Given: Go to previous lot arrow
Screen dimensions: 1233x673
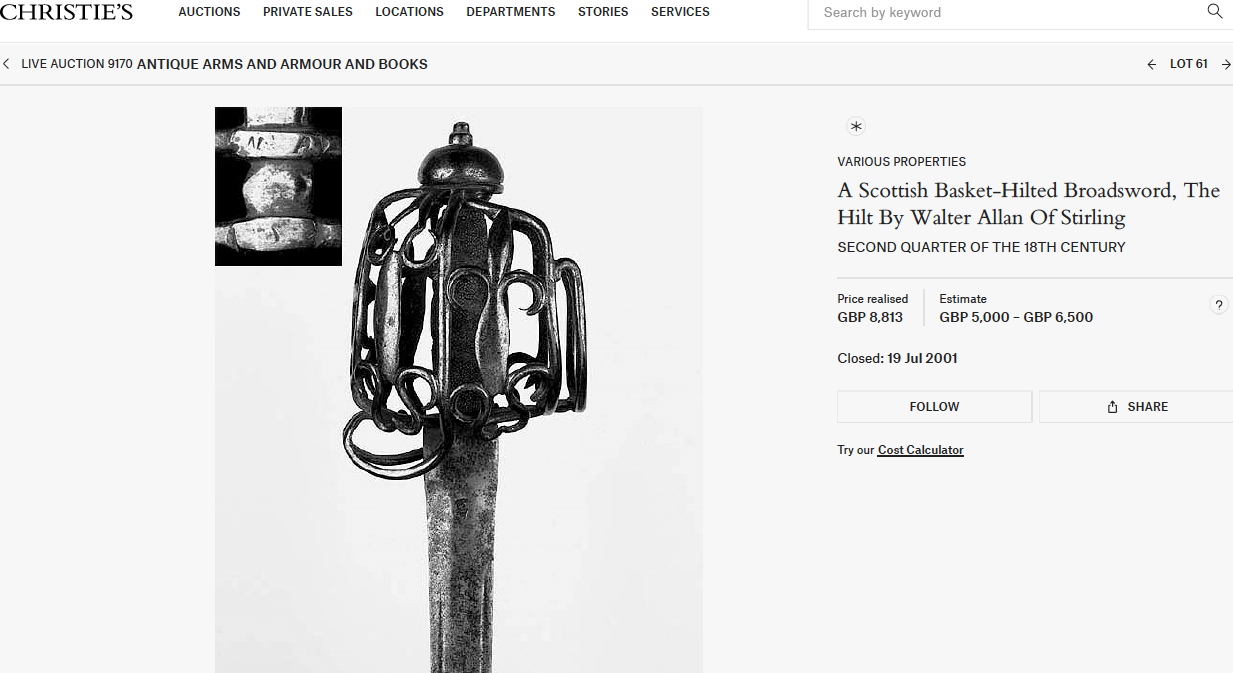Looking at the screenshot, I should 1152,64.
